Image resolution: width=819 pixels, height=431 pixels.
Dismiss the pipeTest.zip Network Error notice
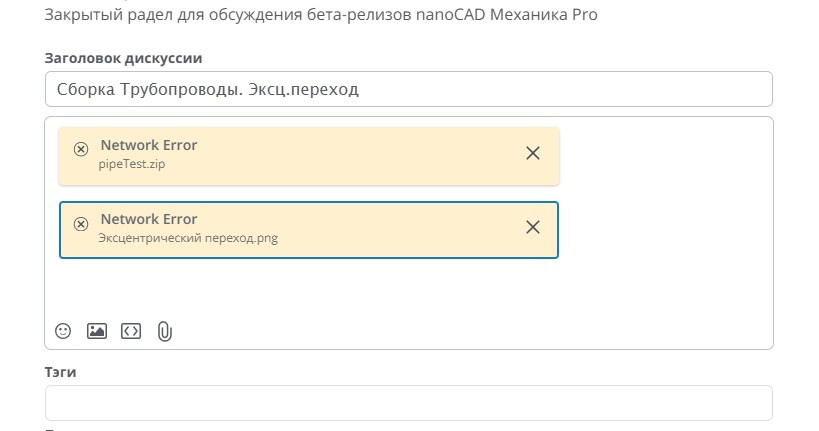point(533,153)
